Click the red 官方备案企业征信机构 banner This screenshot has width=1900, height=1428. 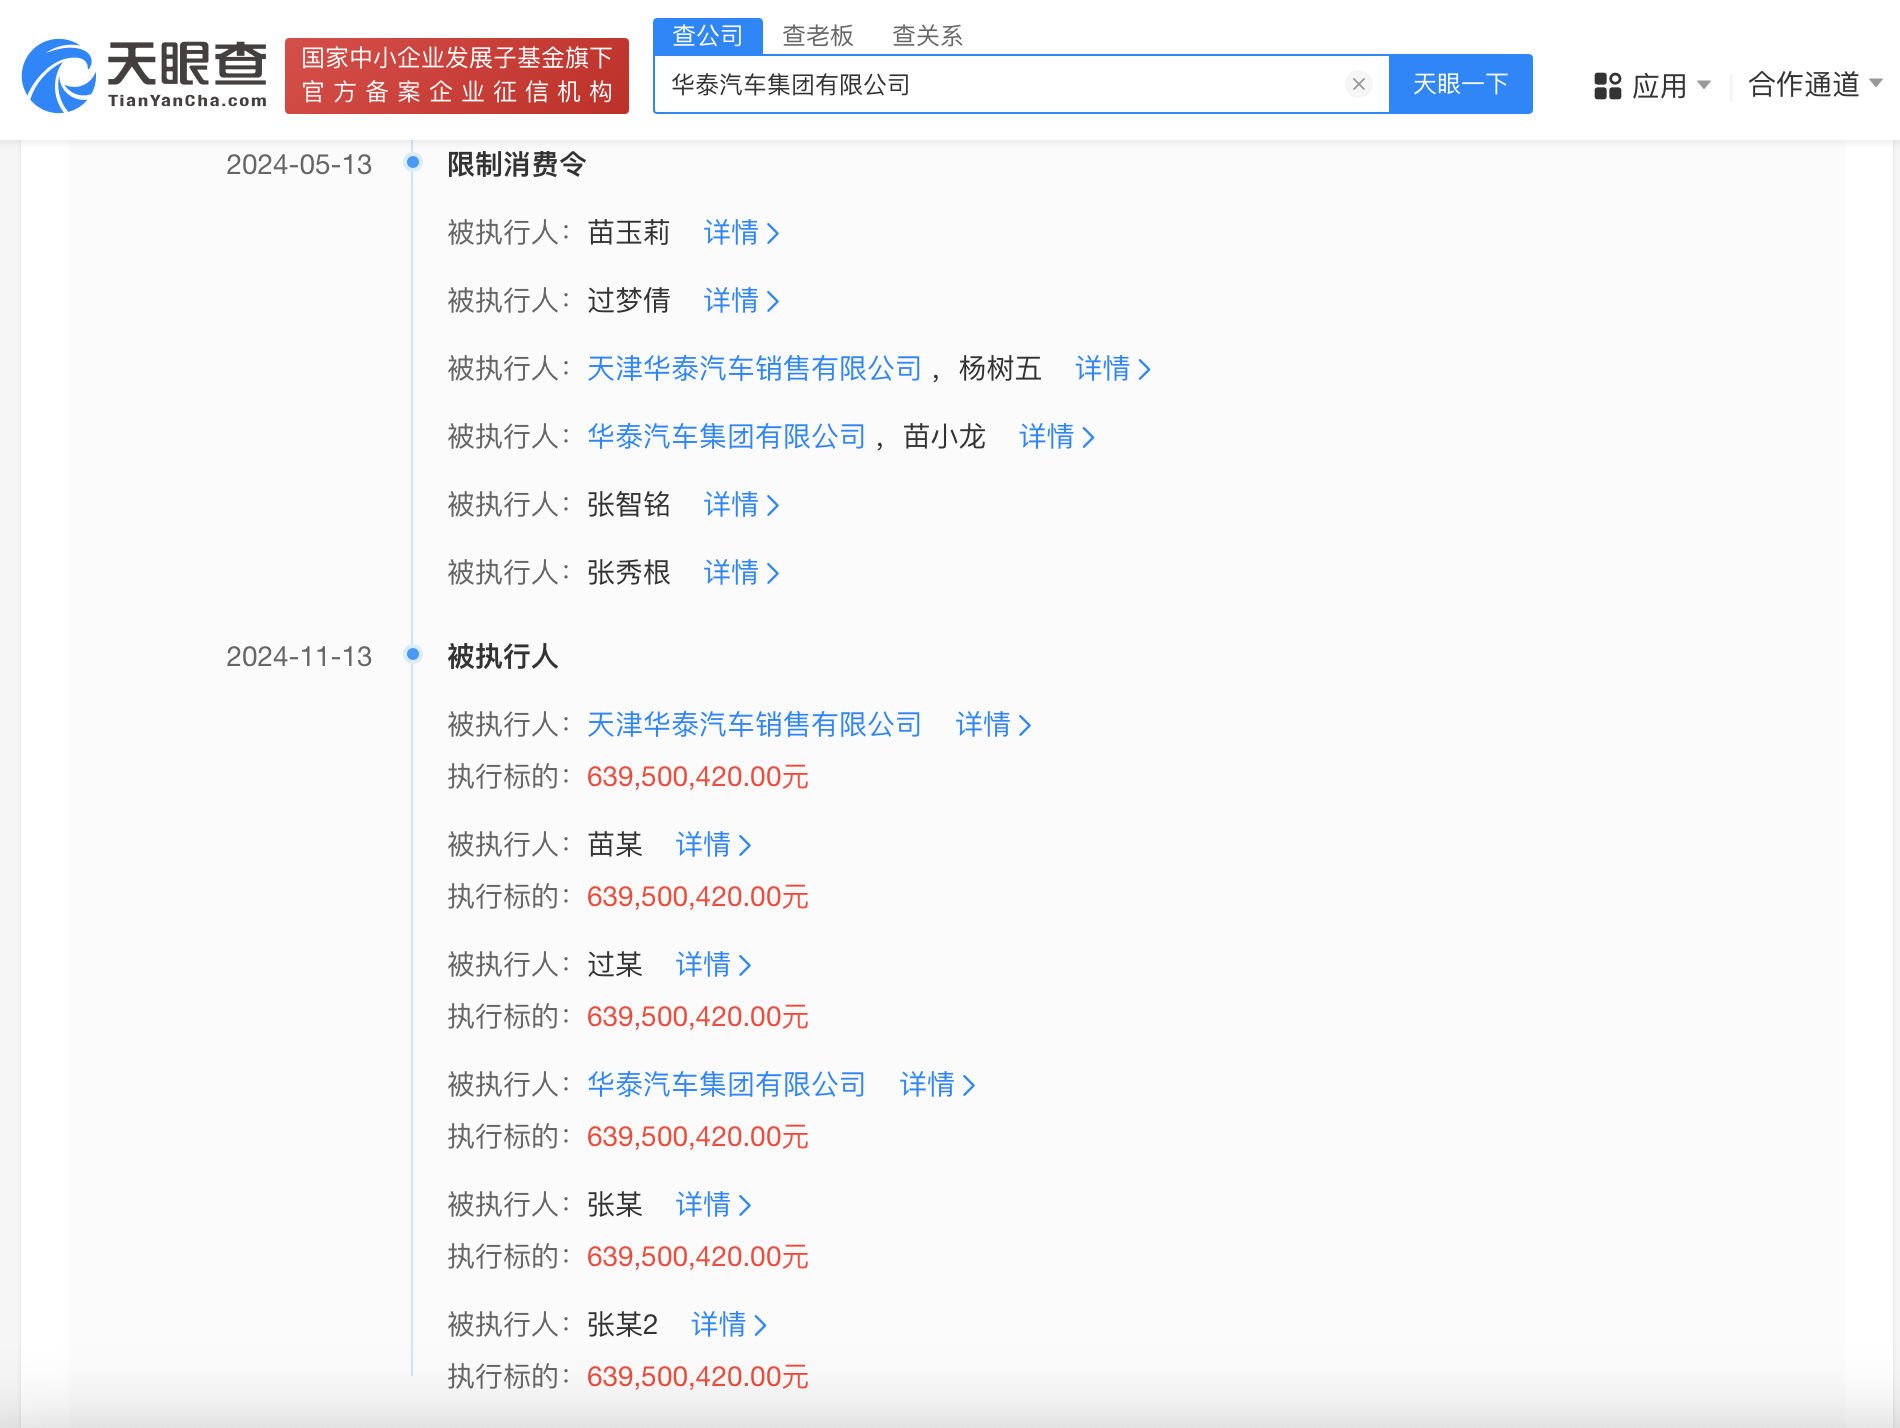click(457, 76)
